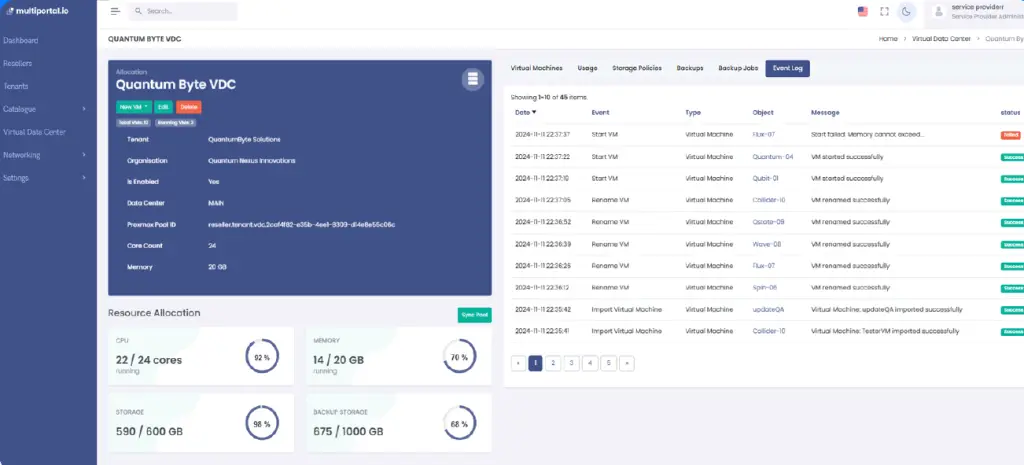The width and height of the screenshot is (1024, 465).
Task: Switch to the Usage tab
Action: 587,68
